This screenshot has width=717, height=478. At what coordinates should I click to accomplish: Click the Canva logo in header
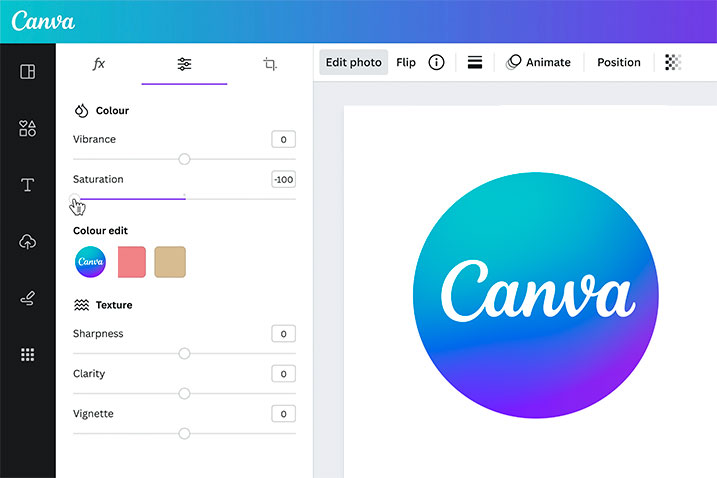43,21
